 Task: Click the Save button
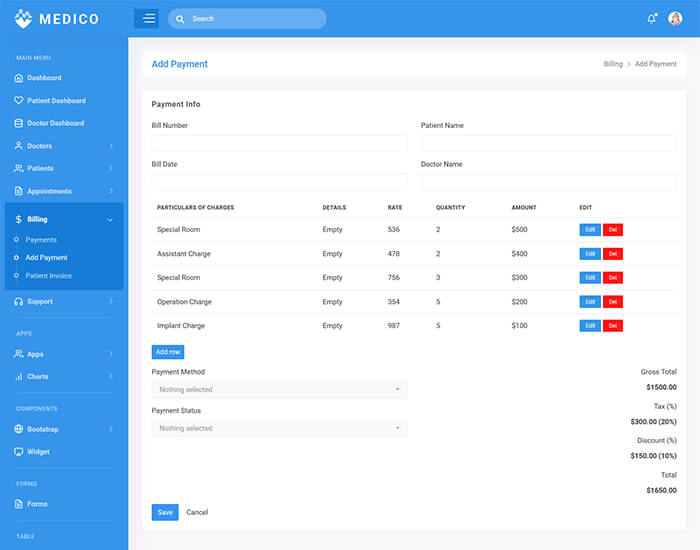point(165,512)
